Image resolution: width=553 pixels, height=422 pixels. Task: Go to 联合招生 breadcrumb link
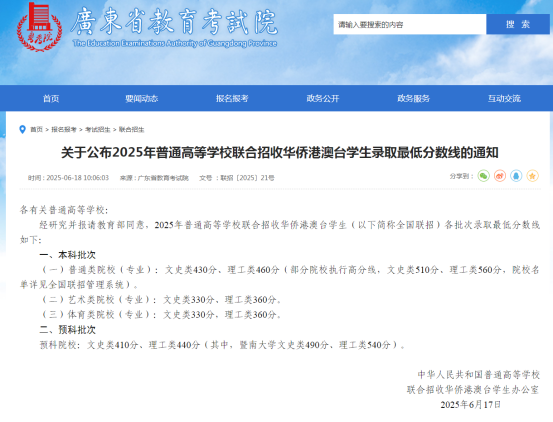pos(132,129)
